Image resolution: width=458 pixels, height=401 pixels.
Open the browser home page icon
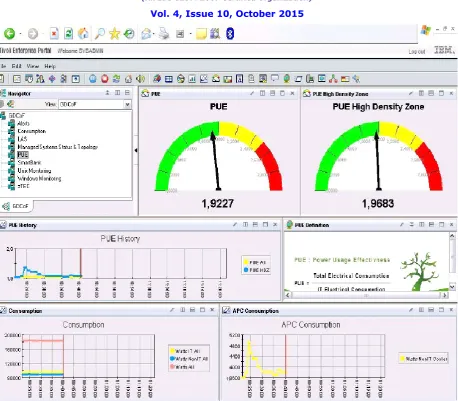[x=83, y=33]
